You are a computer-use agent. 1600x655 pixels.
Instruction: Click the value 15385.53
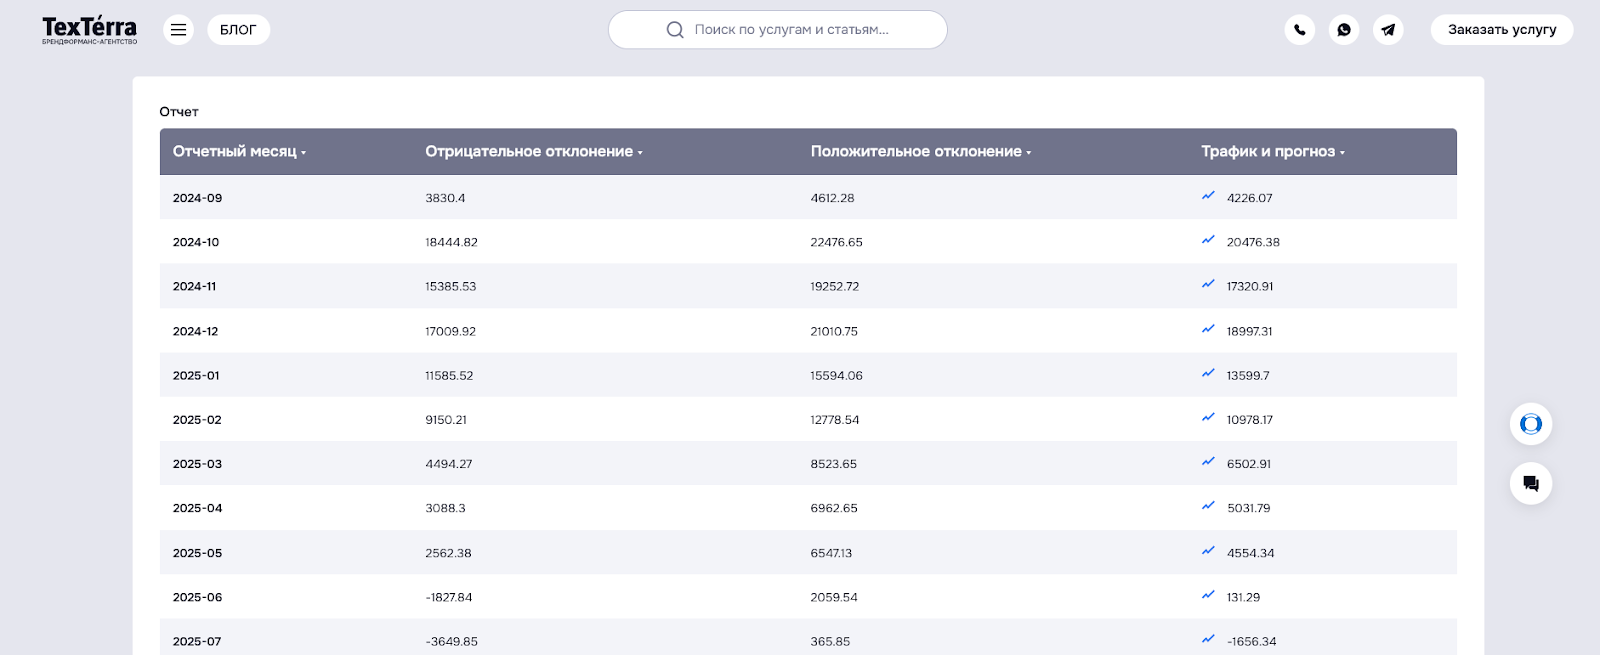[x=451, y=286]
